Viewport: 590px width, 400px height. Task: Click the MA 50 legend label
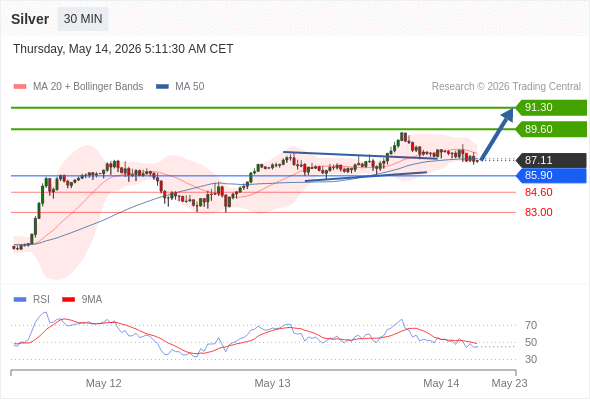tap(190, 87)
